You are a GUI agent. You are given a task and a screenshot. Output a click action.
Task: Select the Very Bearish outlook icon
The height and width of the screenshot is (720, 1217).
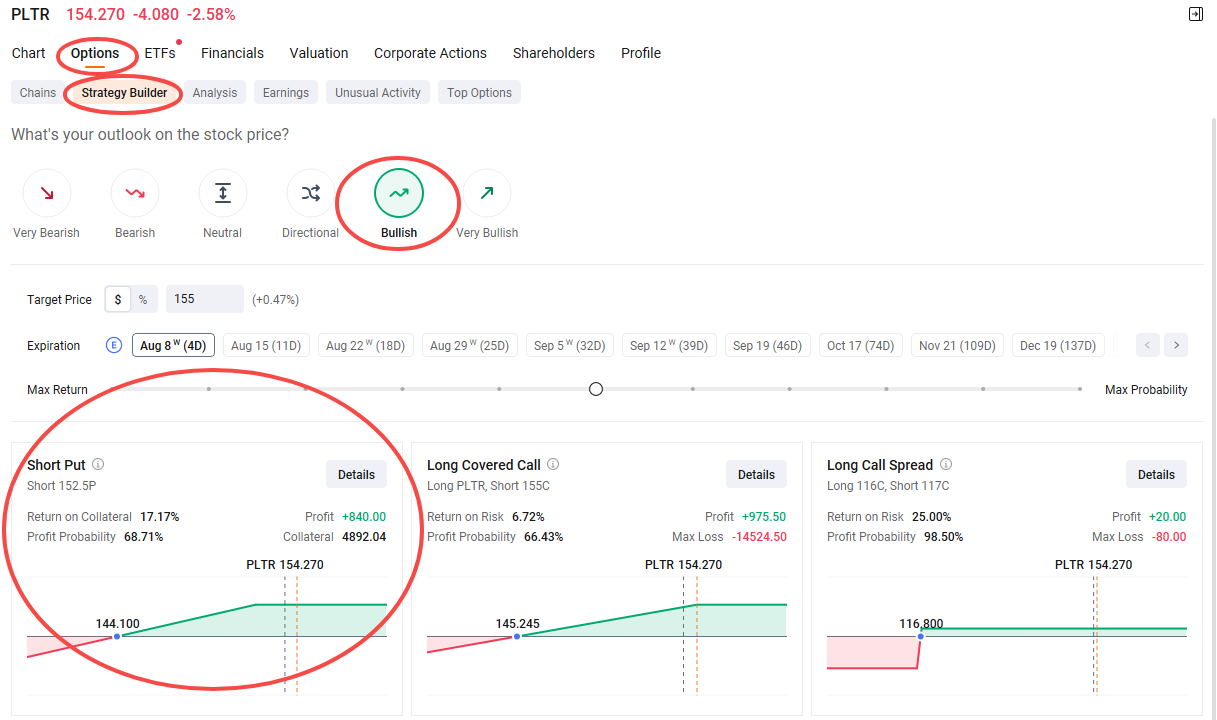[47, 193]
